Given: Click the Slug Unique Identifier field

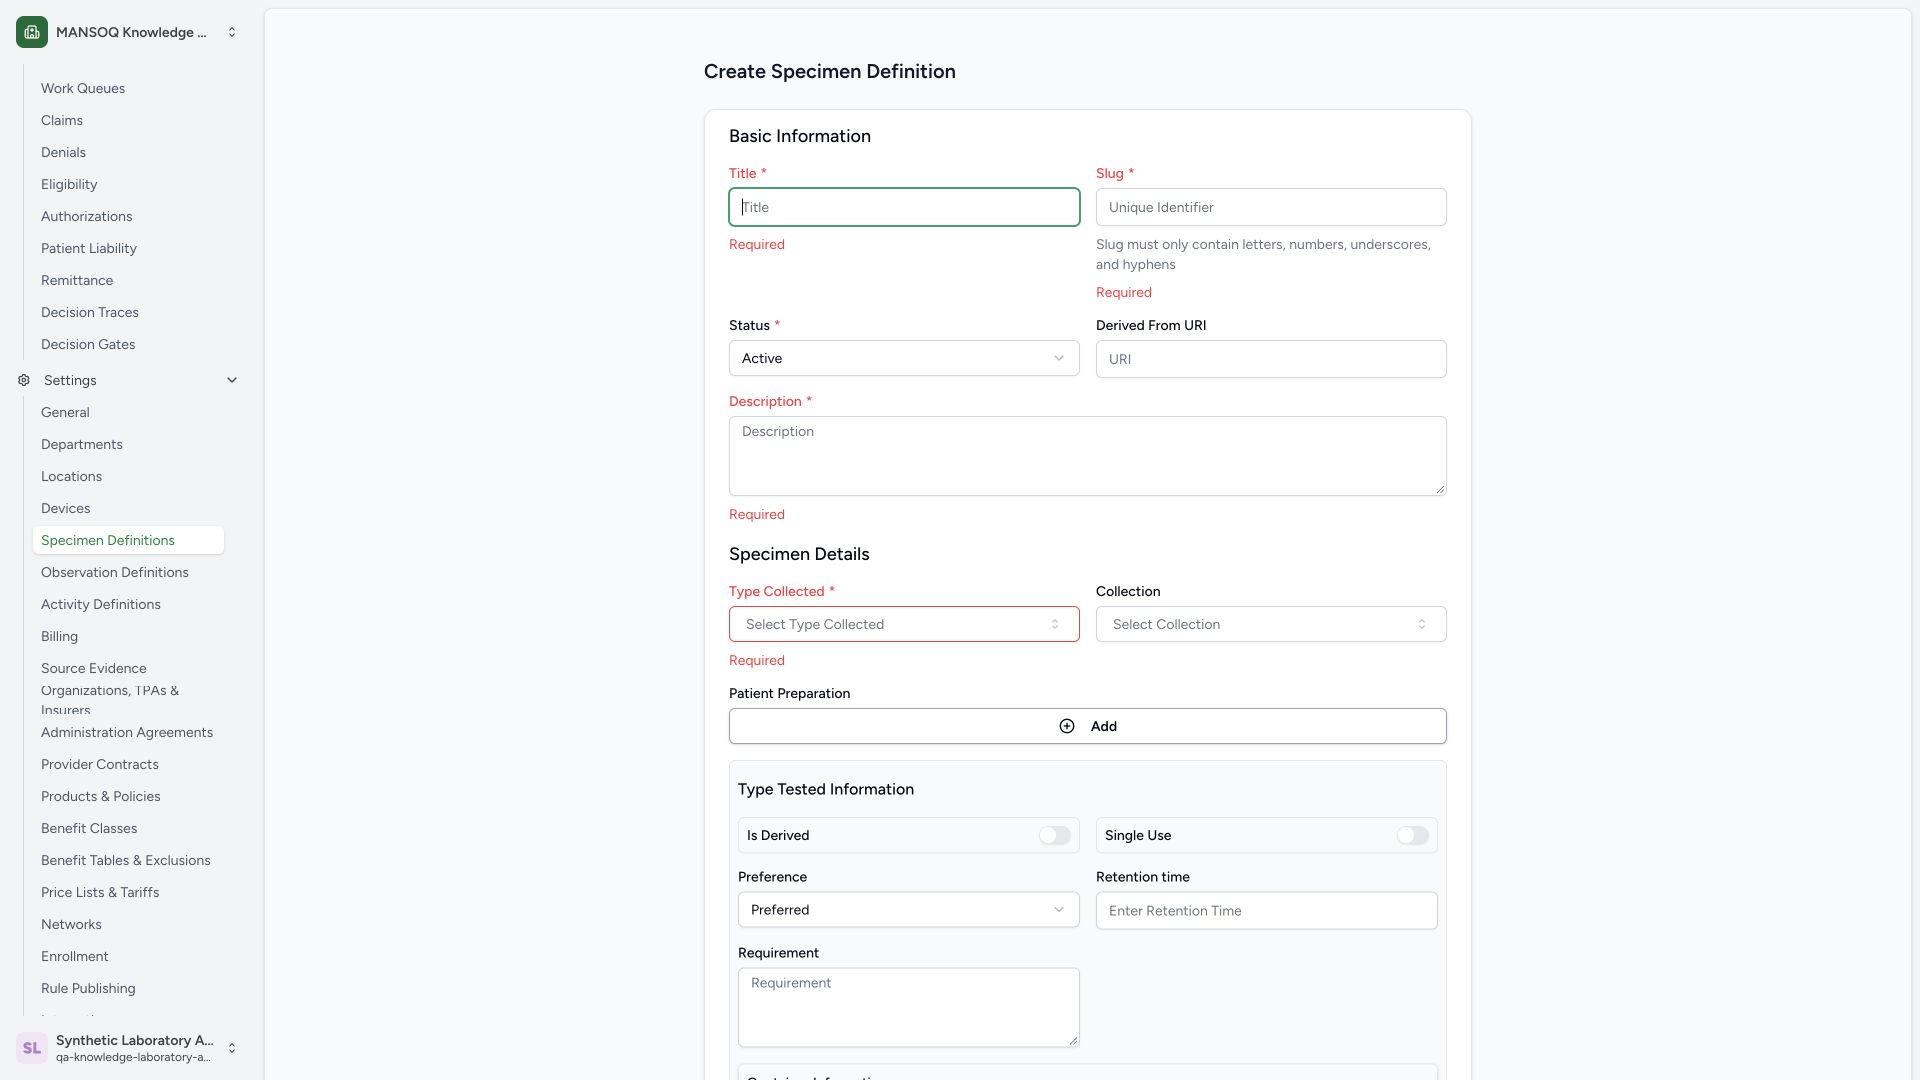Looking at the screenshot, I should 1271,207.
